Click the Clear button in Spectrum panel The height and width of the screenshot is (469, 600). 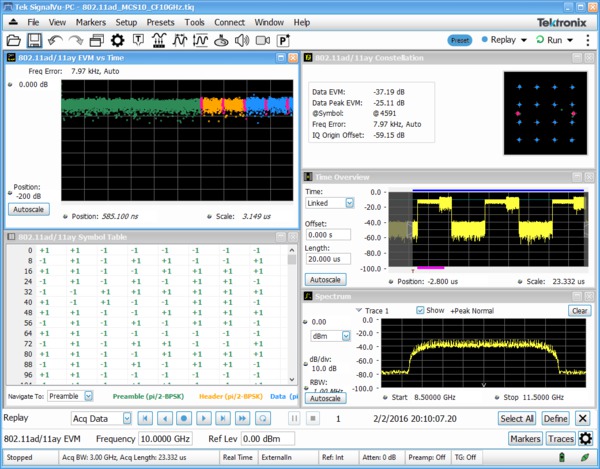pos(580,311)
